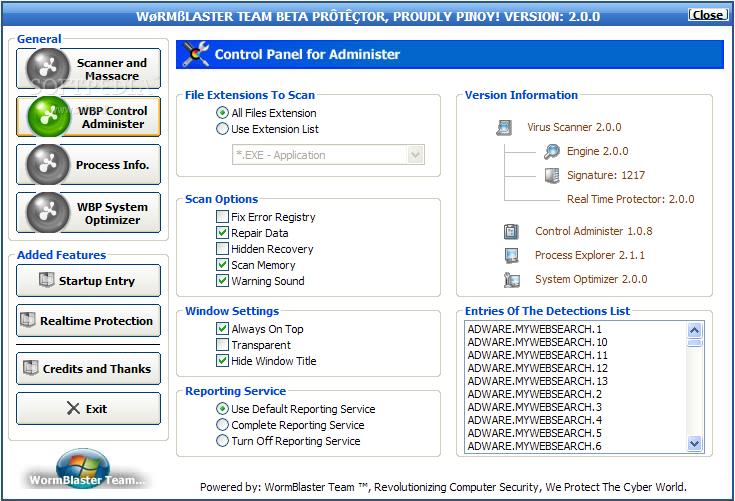Select Use Default Reporting Service

coord(222,409)
